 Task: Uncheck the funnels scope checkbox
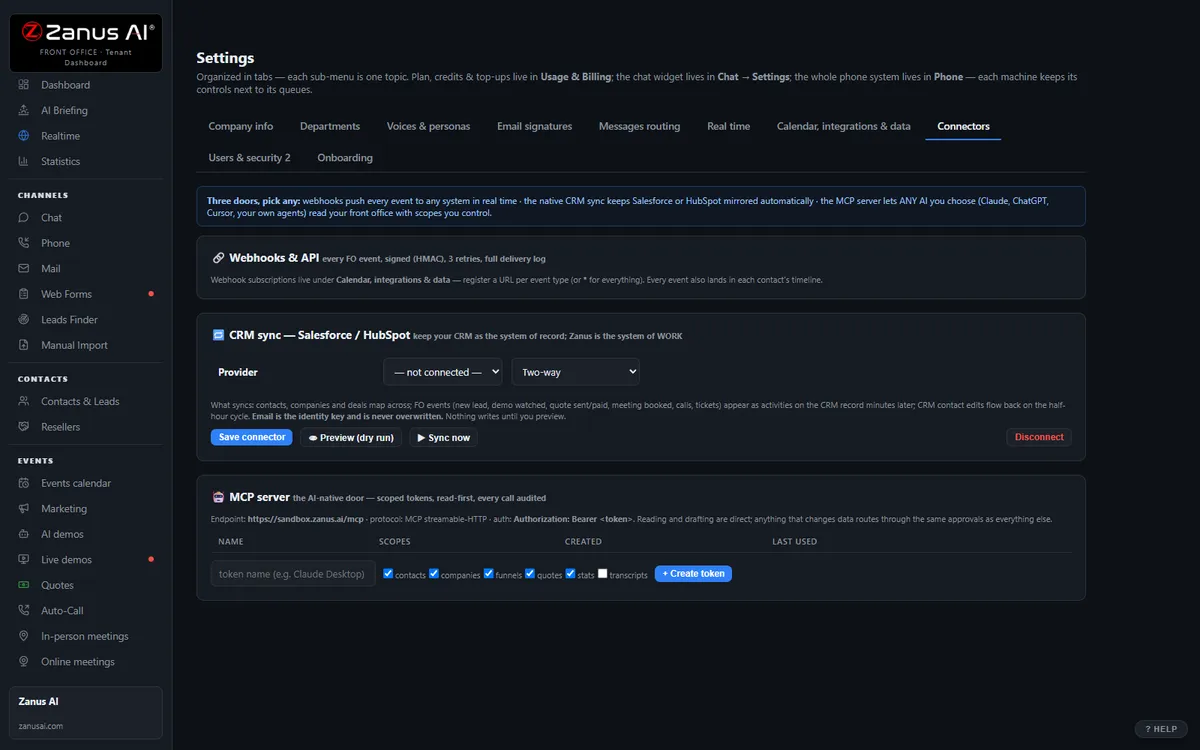point(488,574)
